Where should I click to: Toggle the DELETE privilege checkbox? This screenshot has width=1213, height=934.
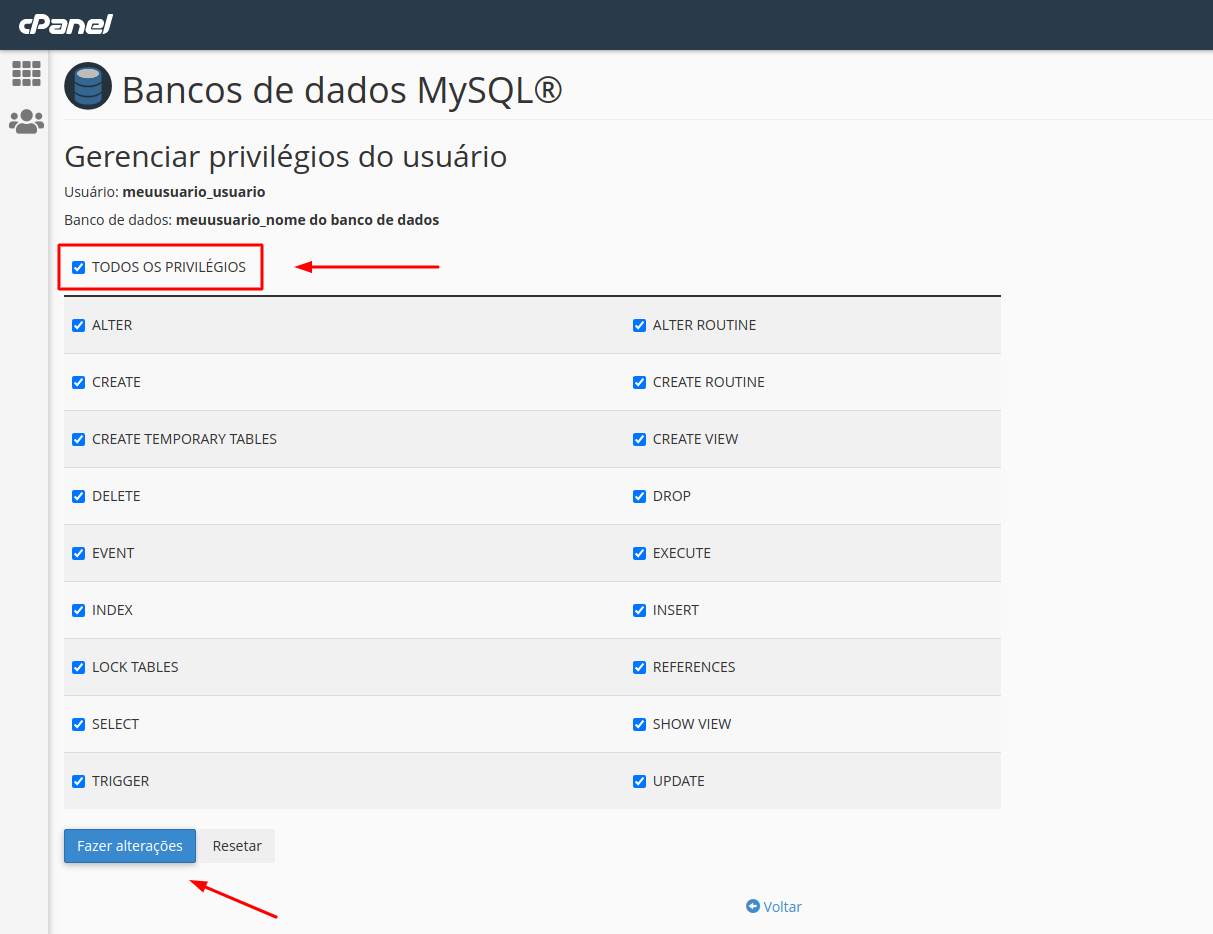[79, 496]
